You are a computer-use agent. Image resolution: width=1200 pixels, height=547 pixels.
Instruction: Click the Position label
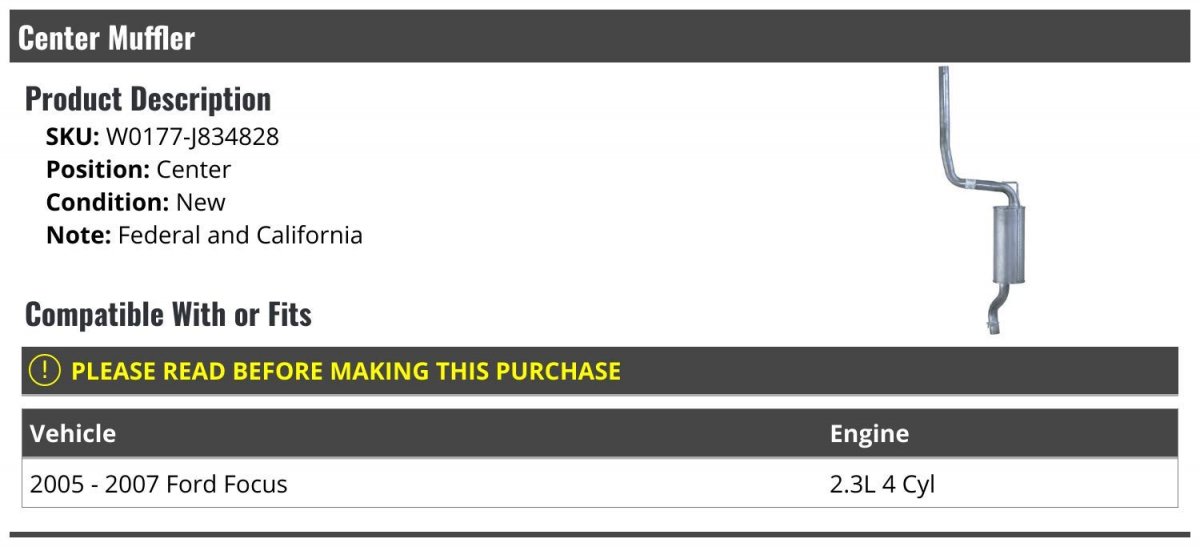[x=98, y=169]
